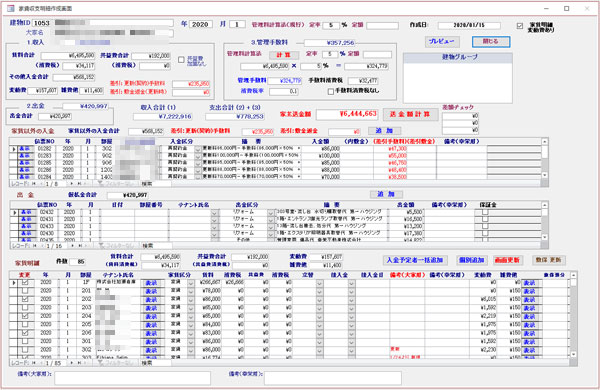The width and height of the screenshot is (600, 390).
Task: Click 年 field showing 2020
Action: point(201,24)
